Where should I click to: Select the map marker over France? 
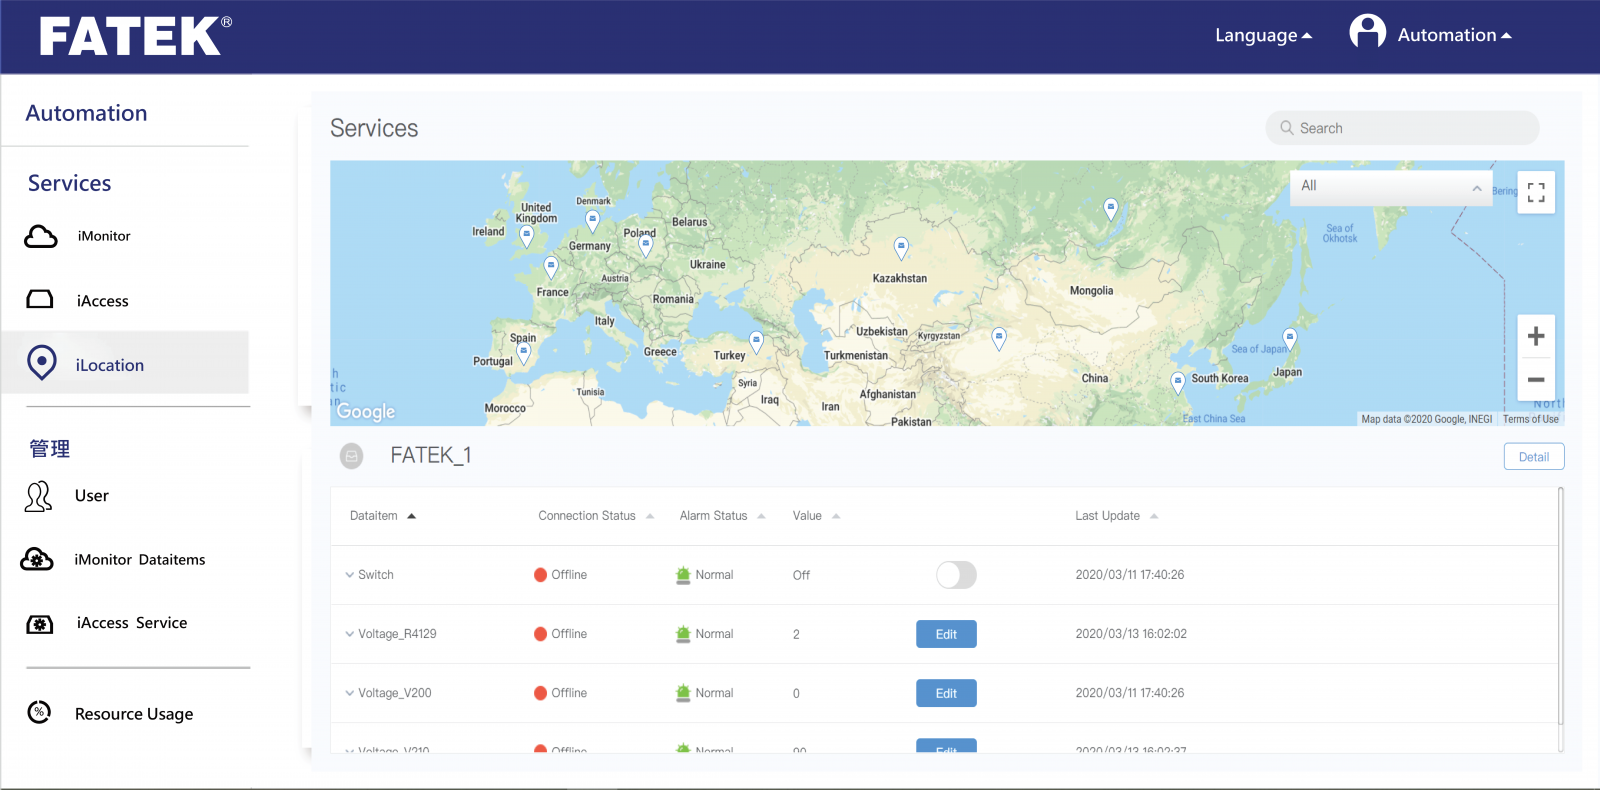[x=550, y=267]
